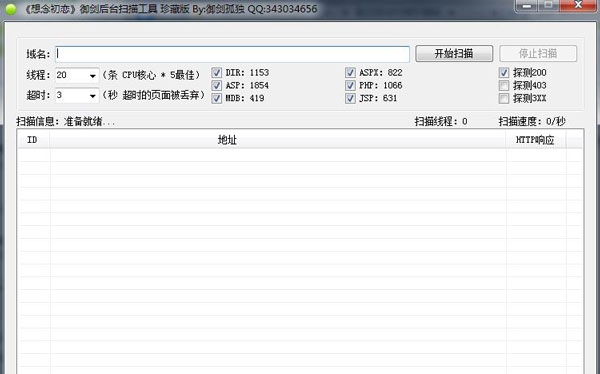Maximize the scanner window

(x=548, y=5)
